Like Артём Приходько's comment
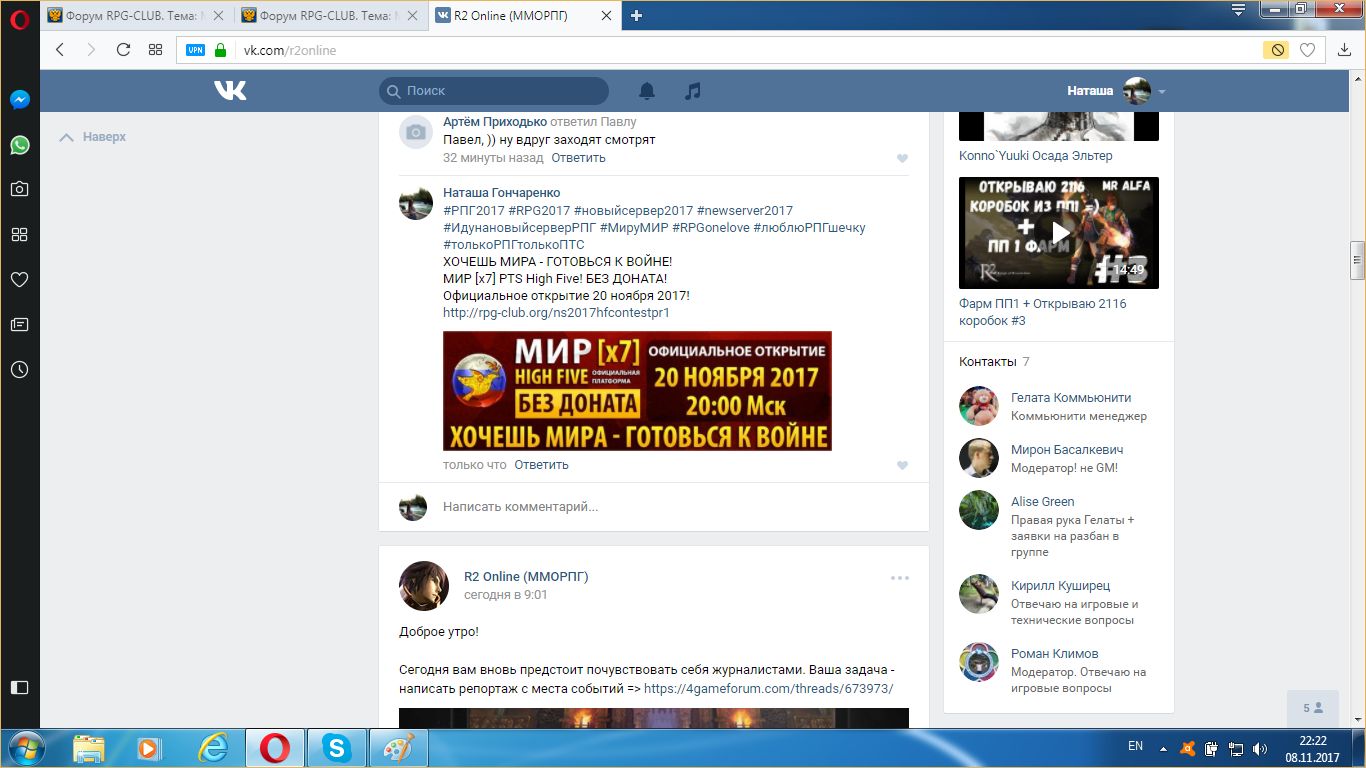Image resolution: width=1366 pixels, height=768 pixels. 902,158
